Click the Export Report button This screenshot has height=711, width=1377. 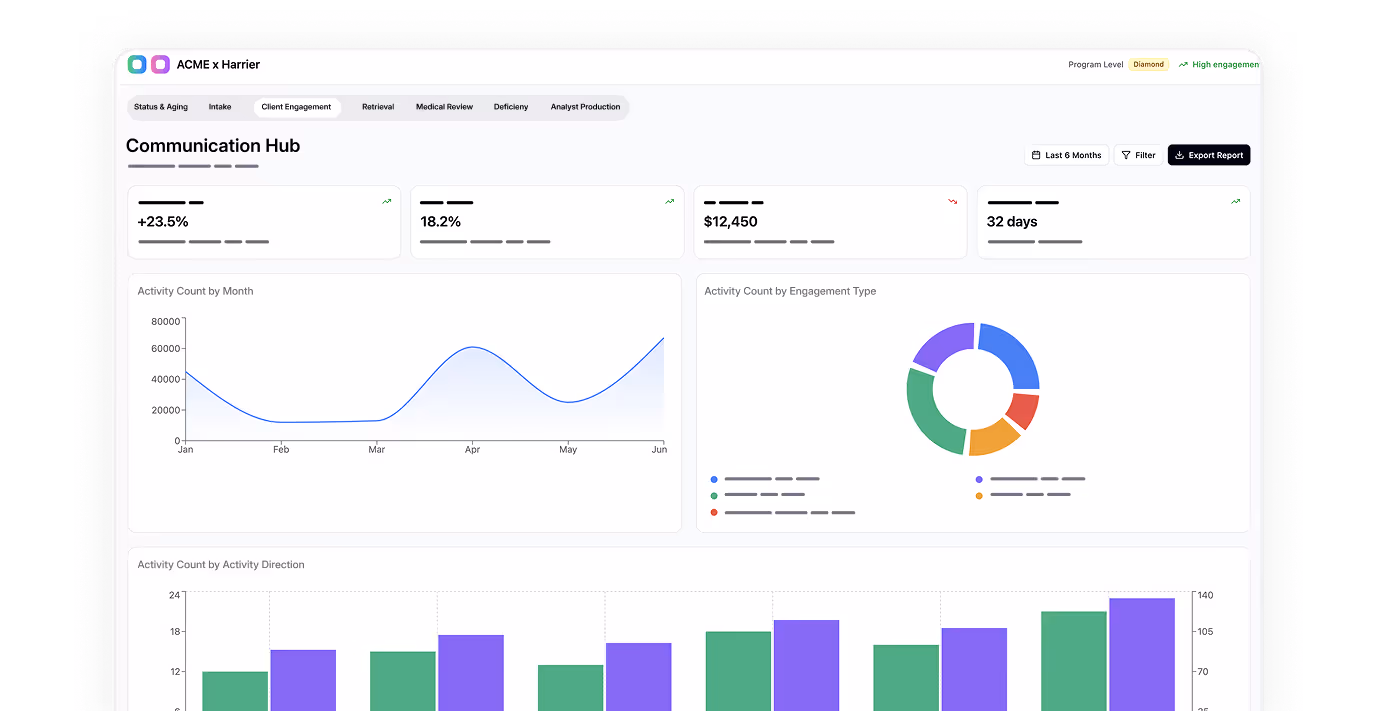(x=1208, y=155)
